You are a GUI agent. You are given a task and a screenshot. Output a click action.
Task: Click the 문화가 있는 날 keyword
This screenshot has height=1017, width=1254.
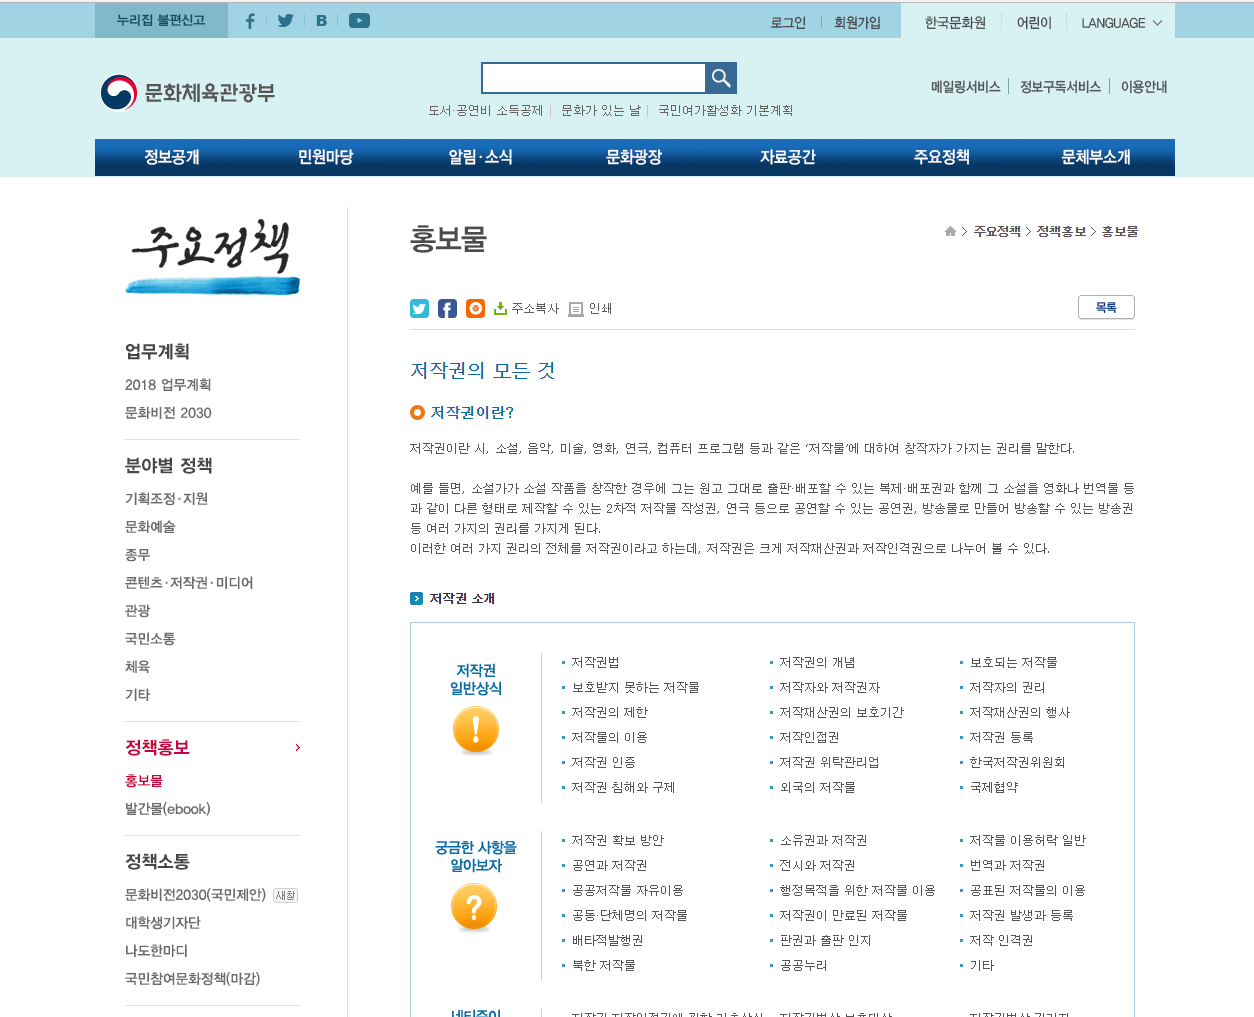601,110
